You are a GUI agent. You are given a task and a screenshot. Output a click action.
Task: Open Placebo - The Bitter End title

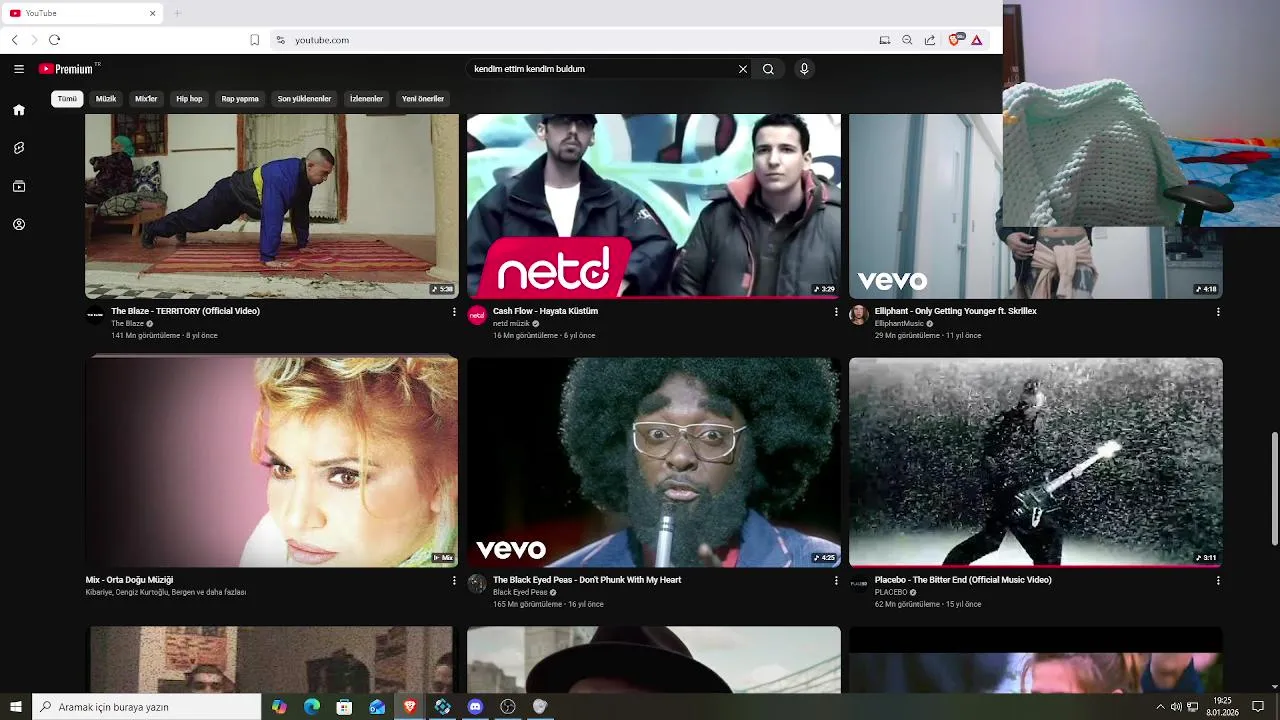coord(963,580)
